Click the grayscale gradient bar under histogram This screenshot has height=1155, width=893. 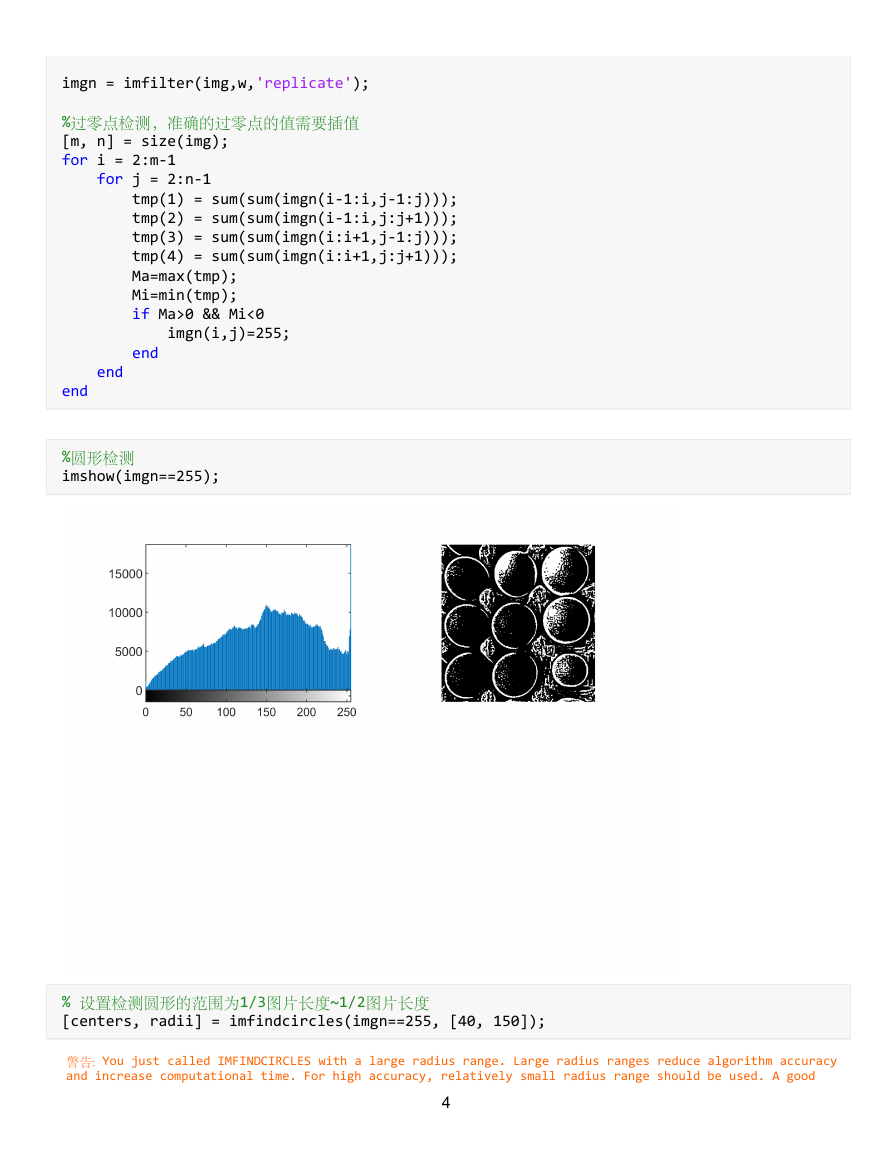coord(248,695)
